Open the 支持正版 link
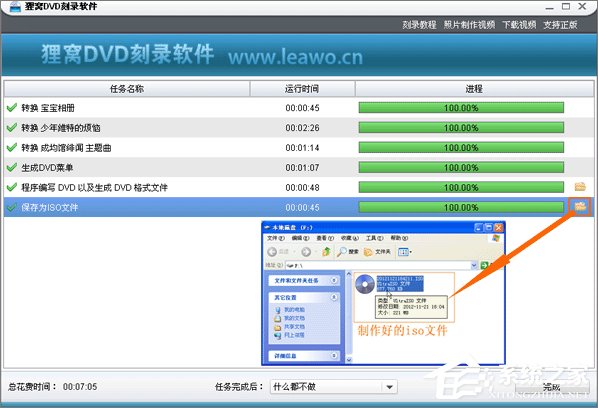 pyautogui.click(x=560, y=25)
